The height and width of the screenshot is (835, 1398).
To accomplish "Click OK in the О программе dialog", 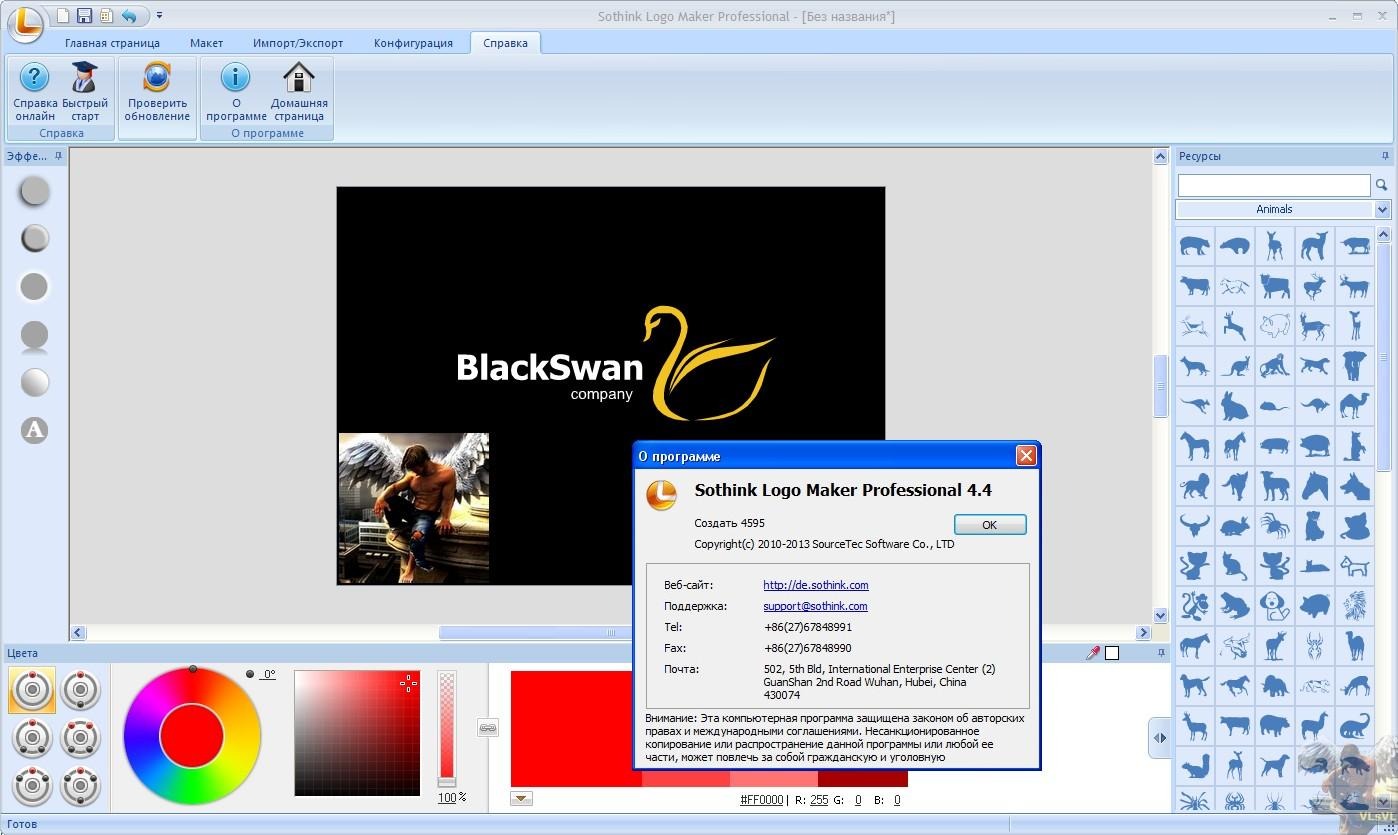I will tap(990, 524).
